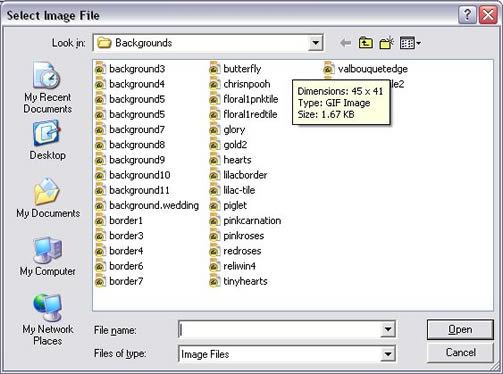Click the file icon next to tinyhearts
Screen dimensions: 503x374
click(x=214, y=281)
